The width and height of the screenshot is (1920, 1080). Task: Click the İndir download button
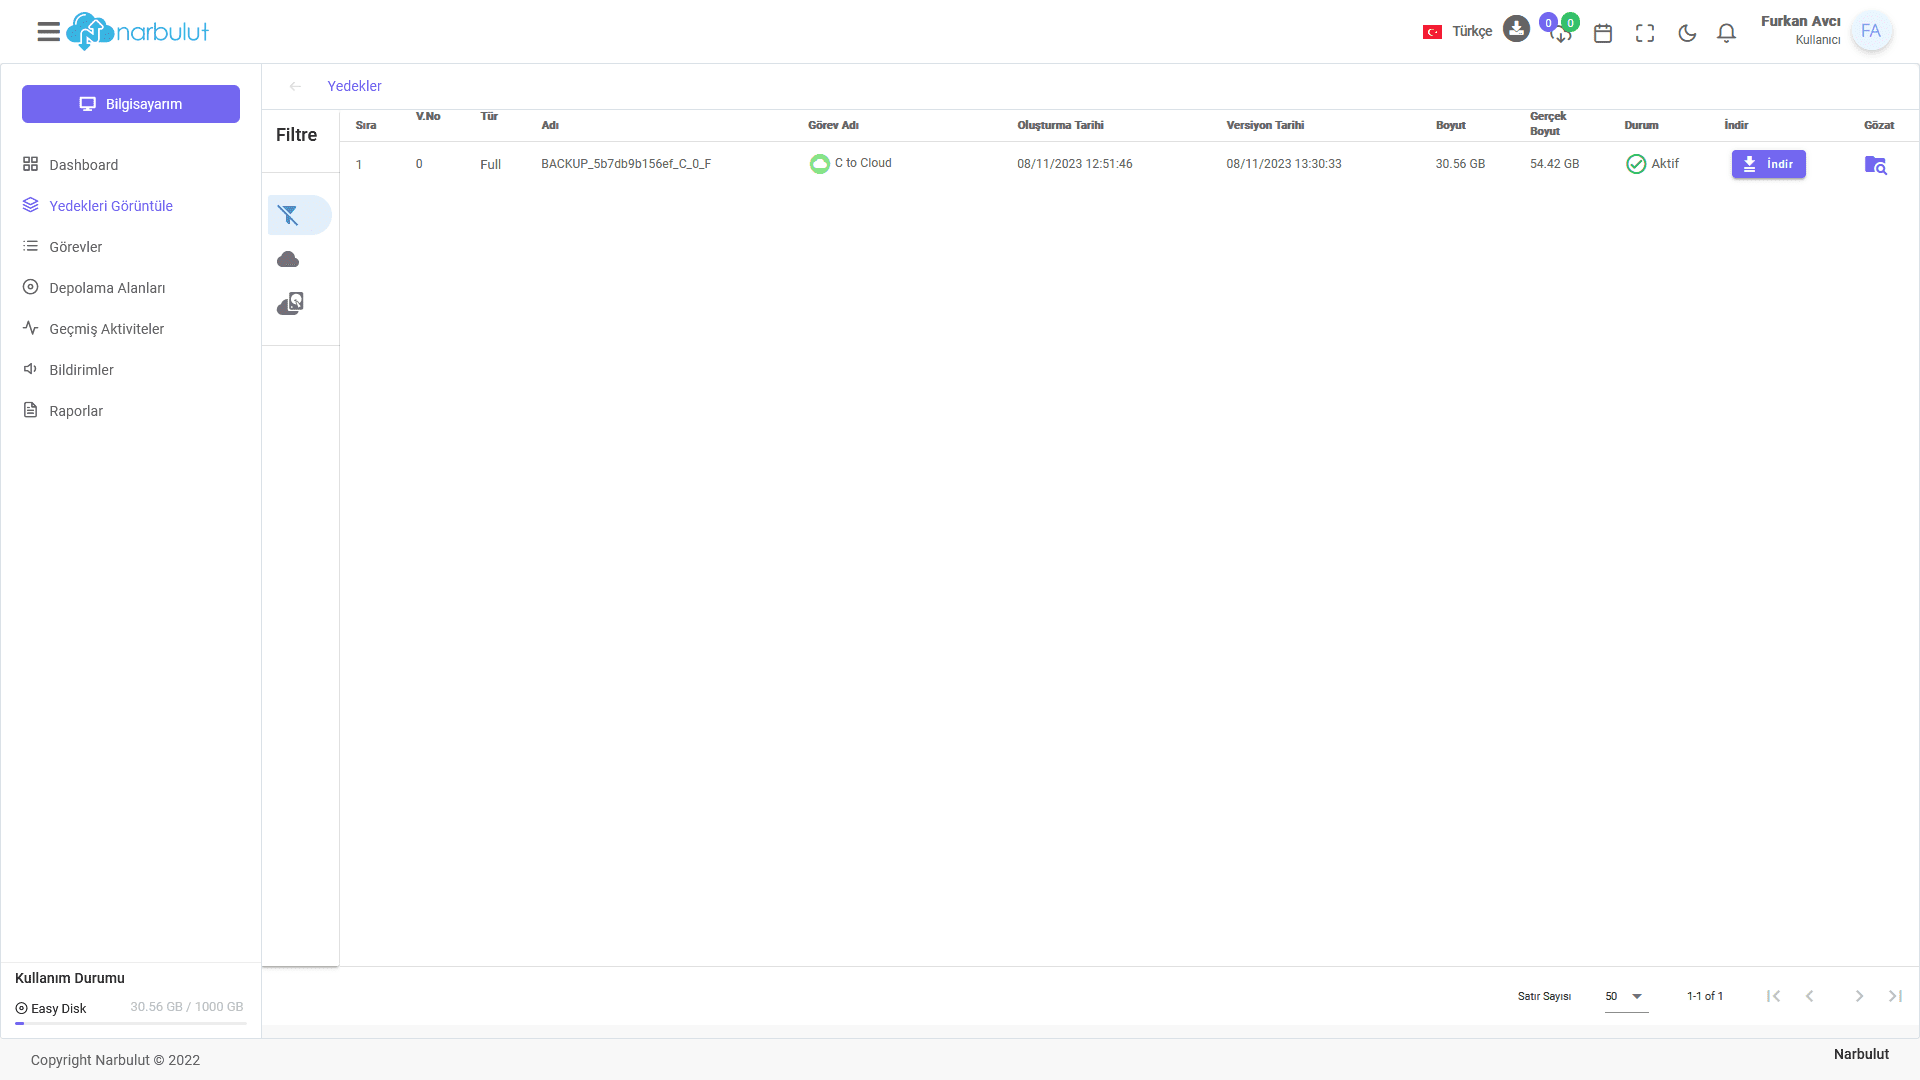(1768, 164)
